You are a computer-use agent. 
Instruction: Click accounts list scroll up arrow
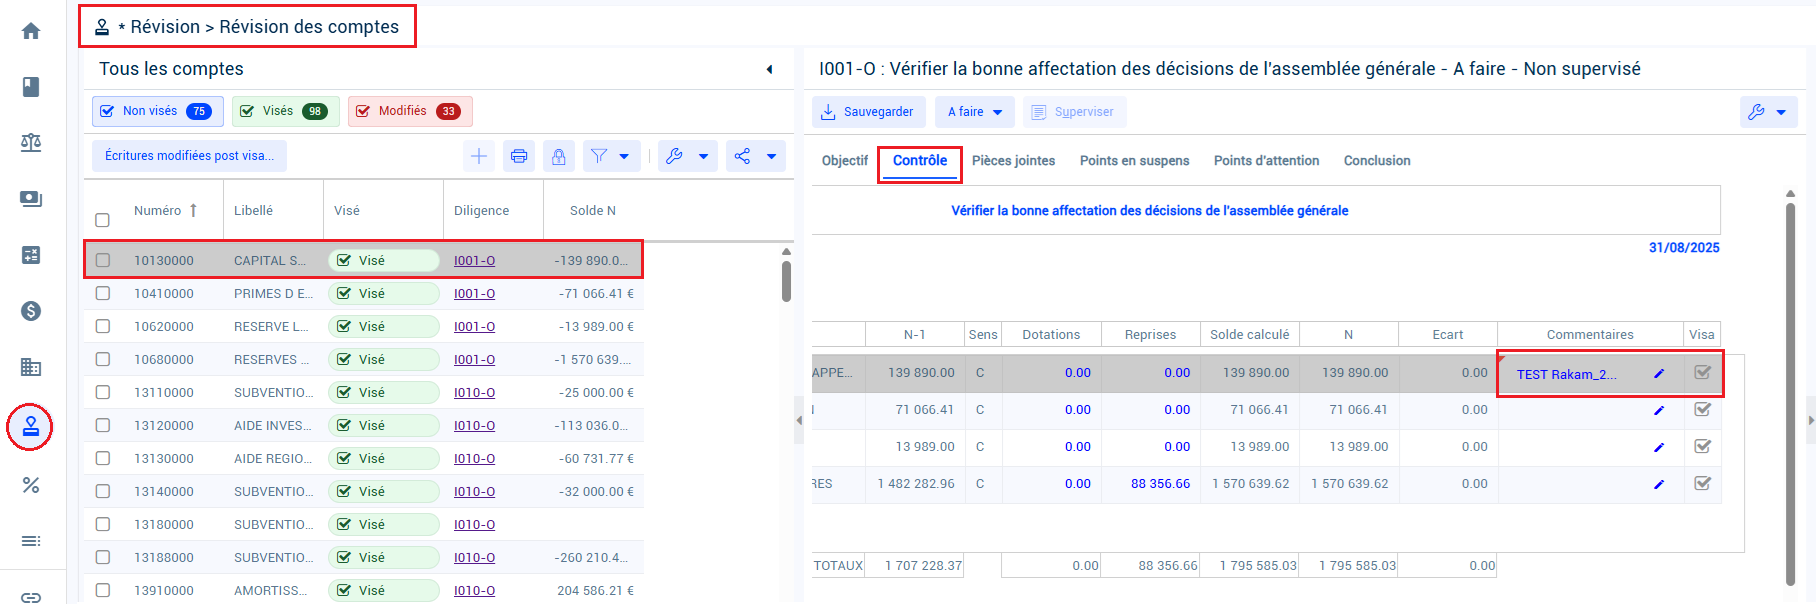click(786, 251)
